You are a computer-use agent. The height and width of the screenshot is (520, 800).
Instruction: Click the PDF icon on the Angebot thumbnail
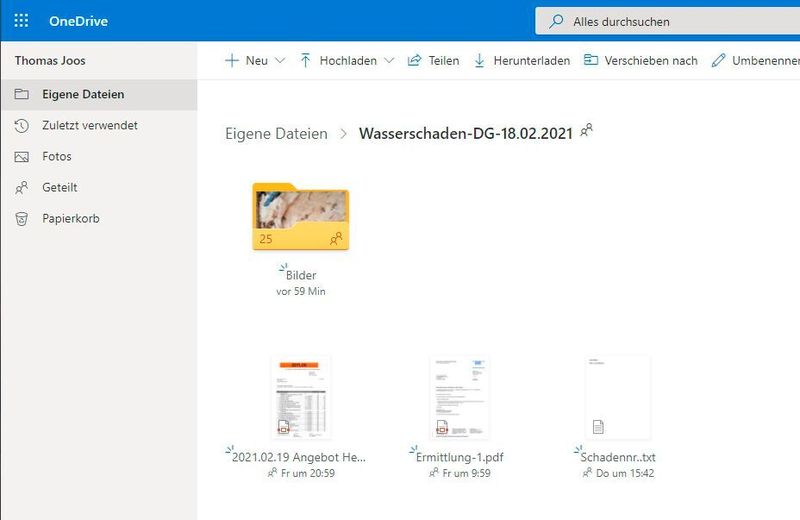(x=283, y=427)
